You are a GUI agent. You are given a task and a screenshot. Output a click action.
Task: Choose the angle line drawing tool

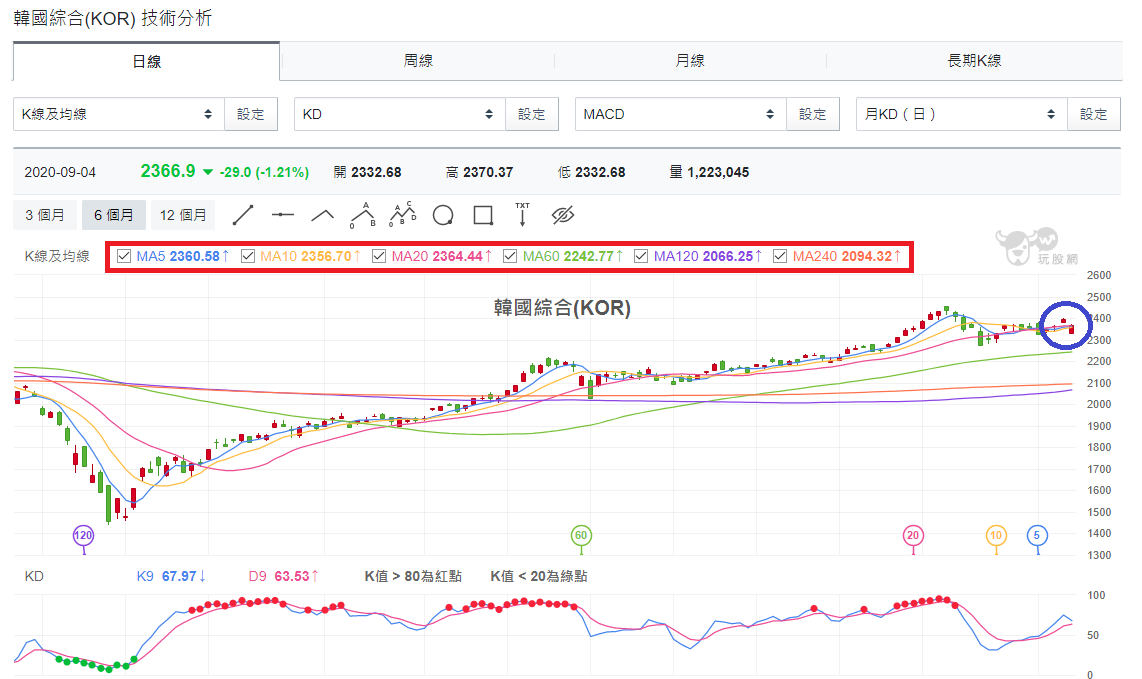323,215
